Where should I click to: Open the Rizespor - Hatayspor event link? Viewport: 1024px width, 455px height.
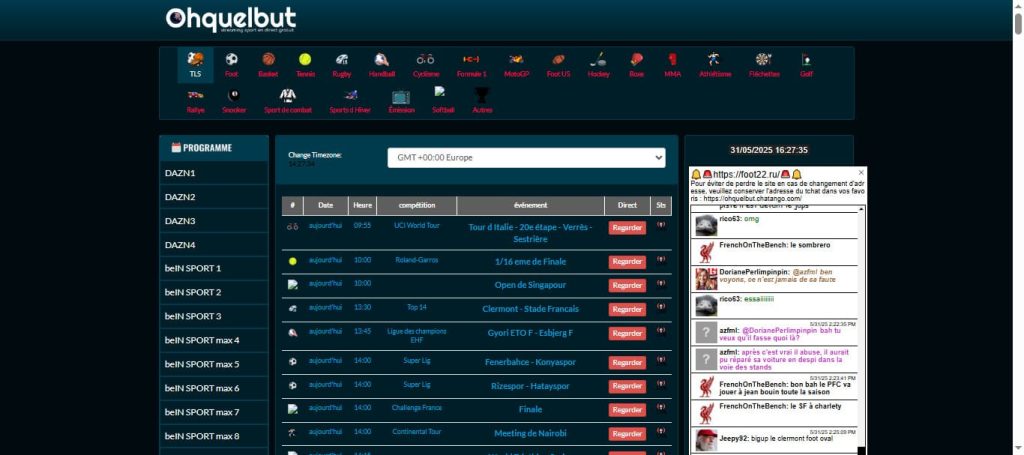(x=530, y=386)
